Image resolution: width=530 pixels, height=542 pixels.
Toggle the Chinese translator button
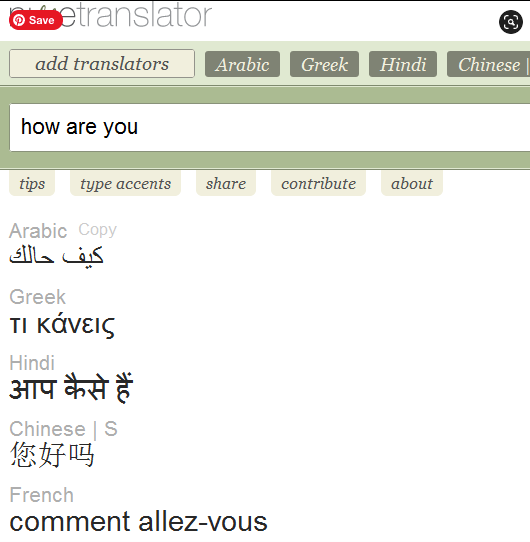pos(489,64)
